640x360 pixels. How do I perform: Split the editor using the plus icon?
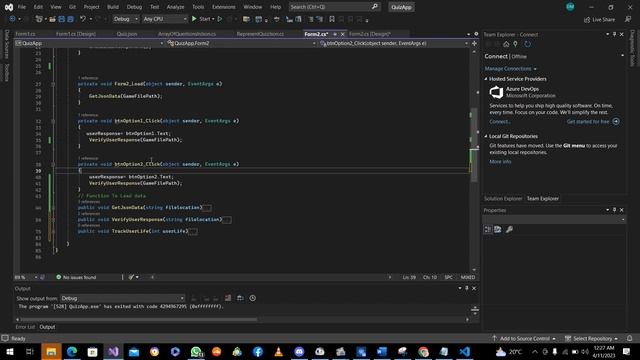click(x=474, y=43)
